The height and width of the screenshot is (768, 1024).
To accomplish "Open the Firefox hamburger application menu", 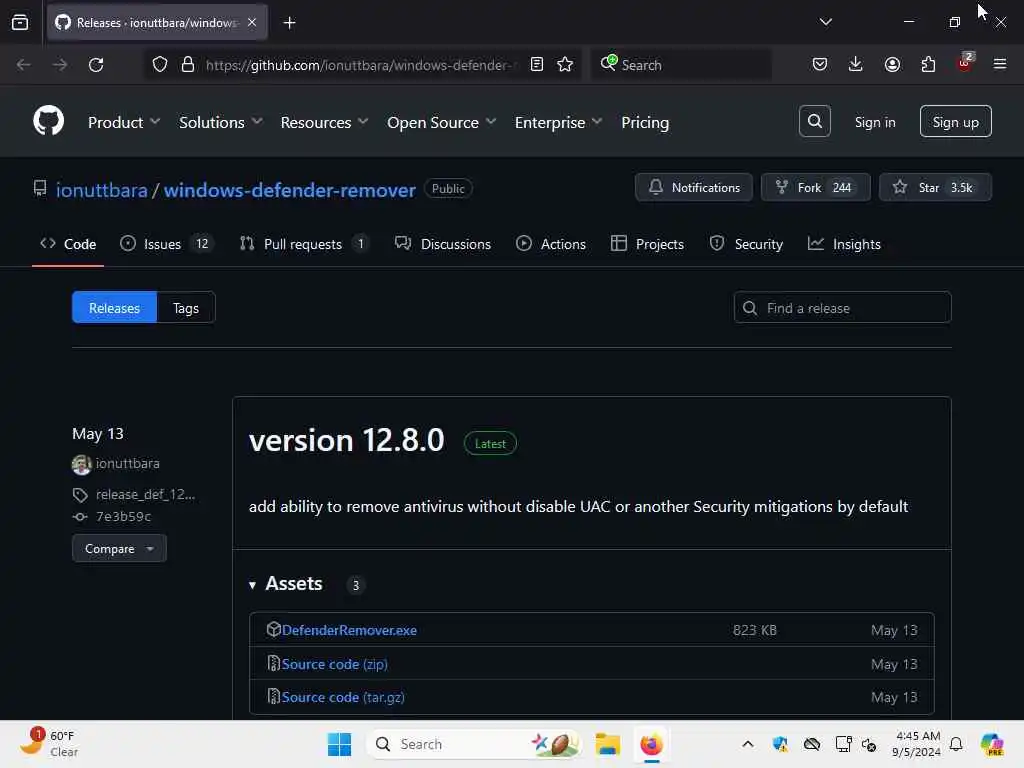I will [1000, 64].
